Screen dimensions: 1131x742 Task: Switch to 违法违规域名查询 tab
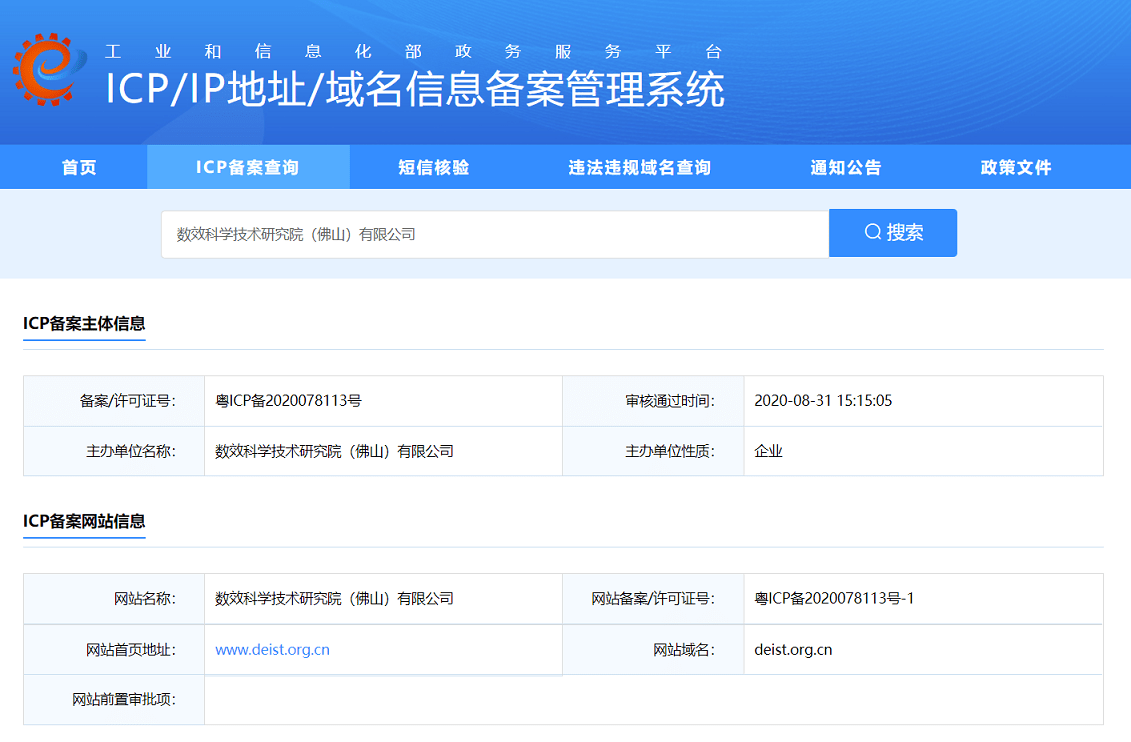point(640,167)
